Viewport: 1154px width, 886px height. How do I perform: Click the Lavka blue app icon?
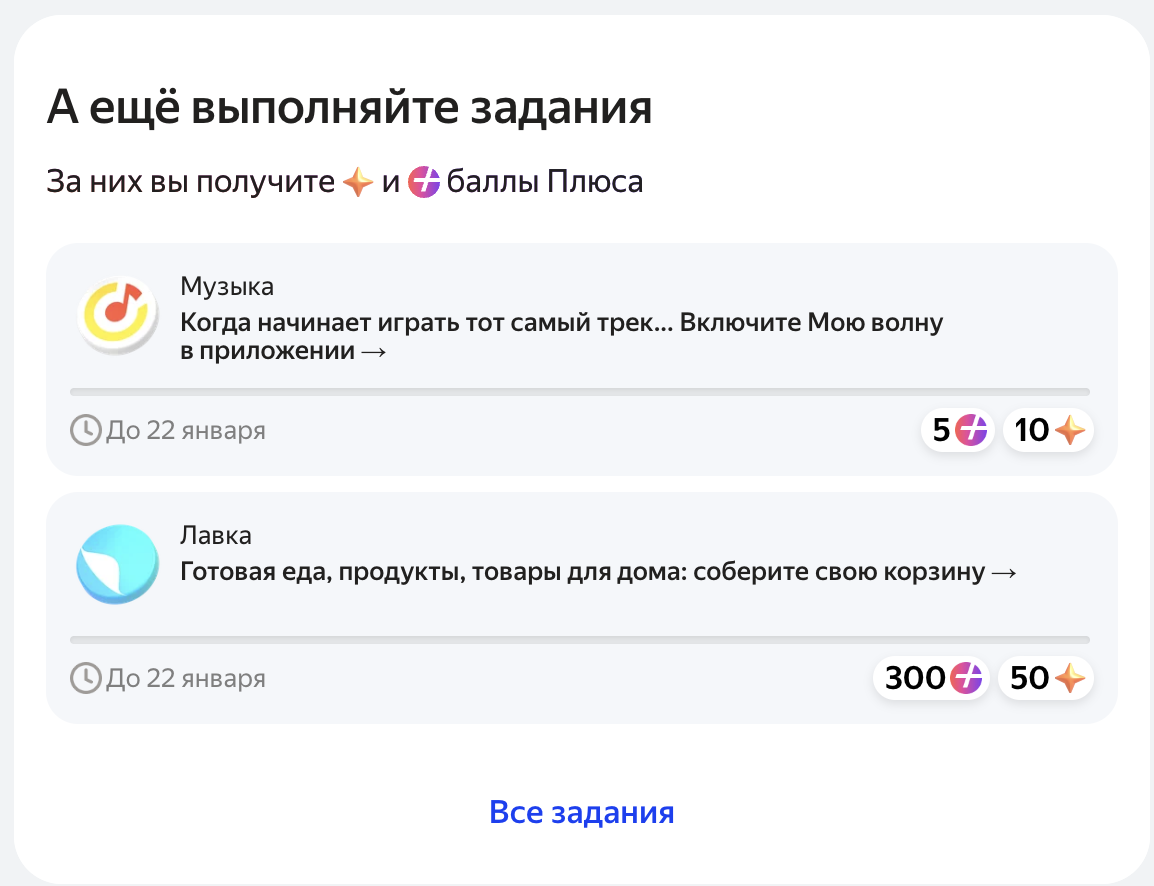click(x=118, y=564)
